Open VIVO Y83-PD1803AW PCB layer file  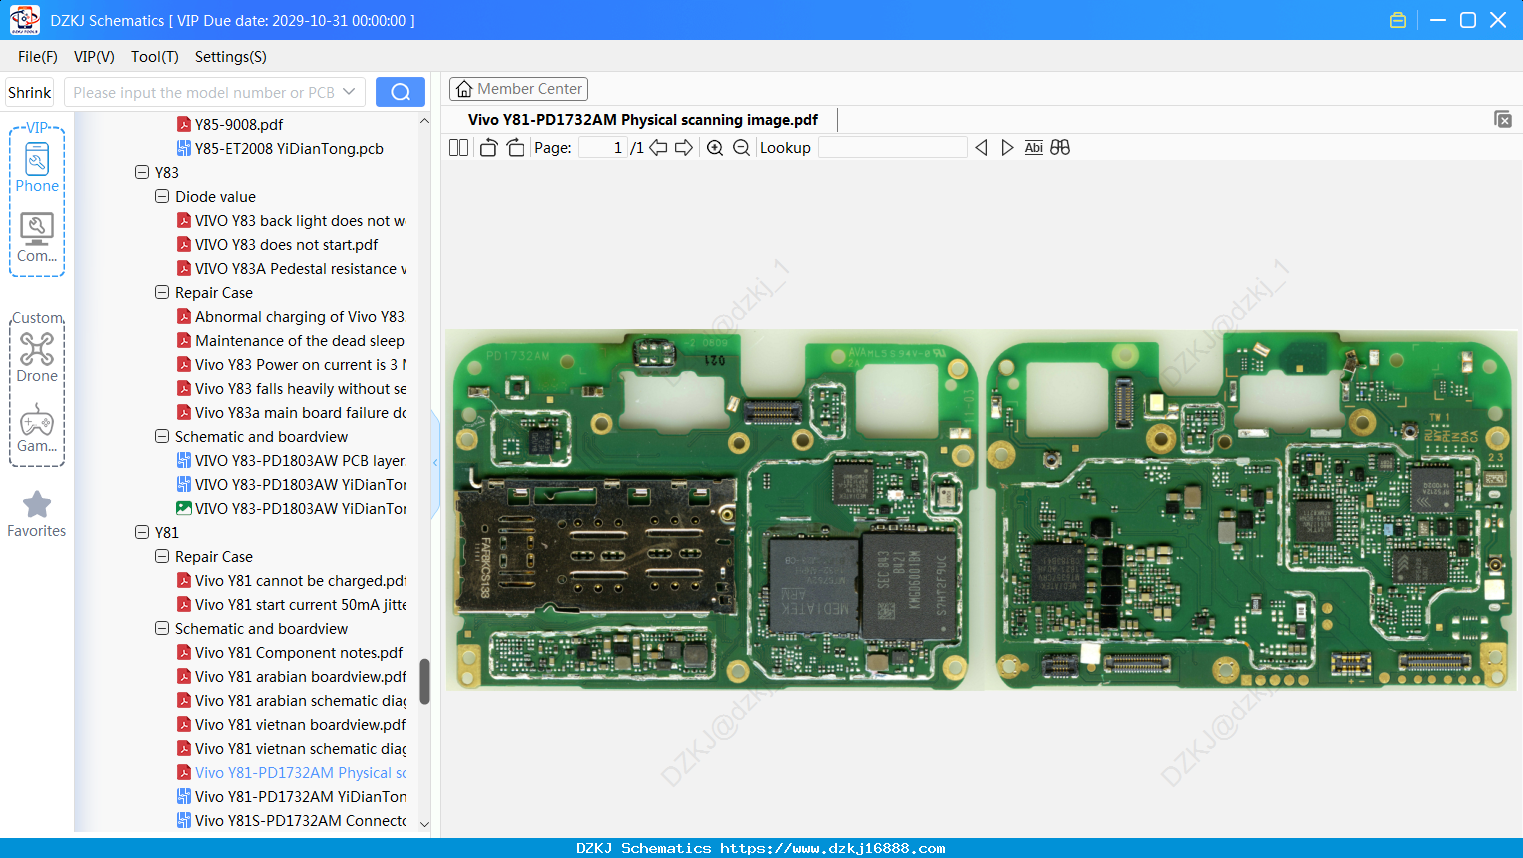[x=292, y=460]
